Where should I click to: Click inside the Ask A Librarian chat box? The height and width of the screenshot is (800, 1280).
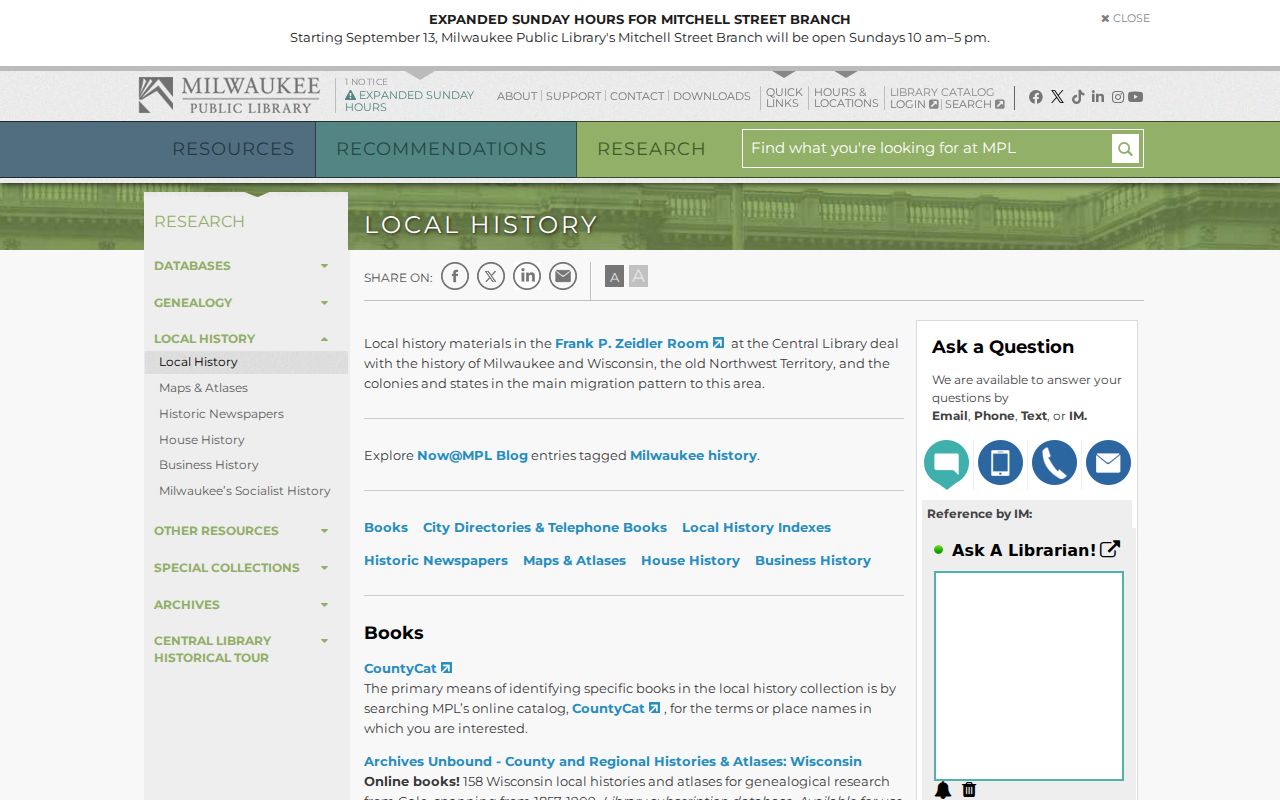1029,676
